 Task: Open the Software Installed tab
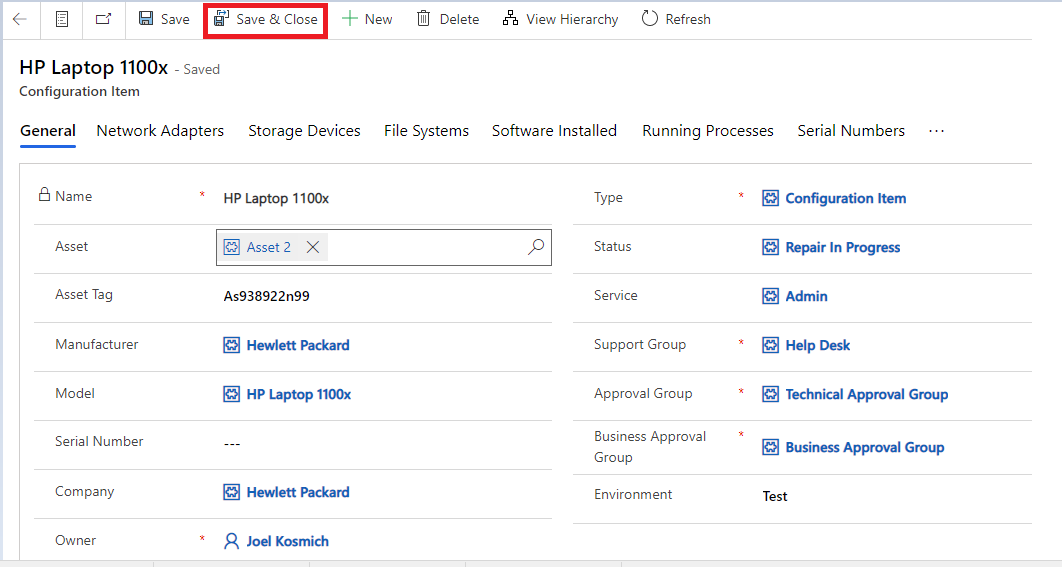coord(554,131)
